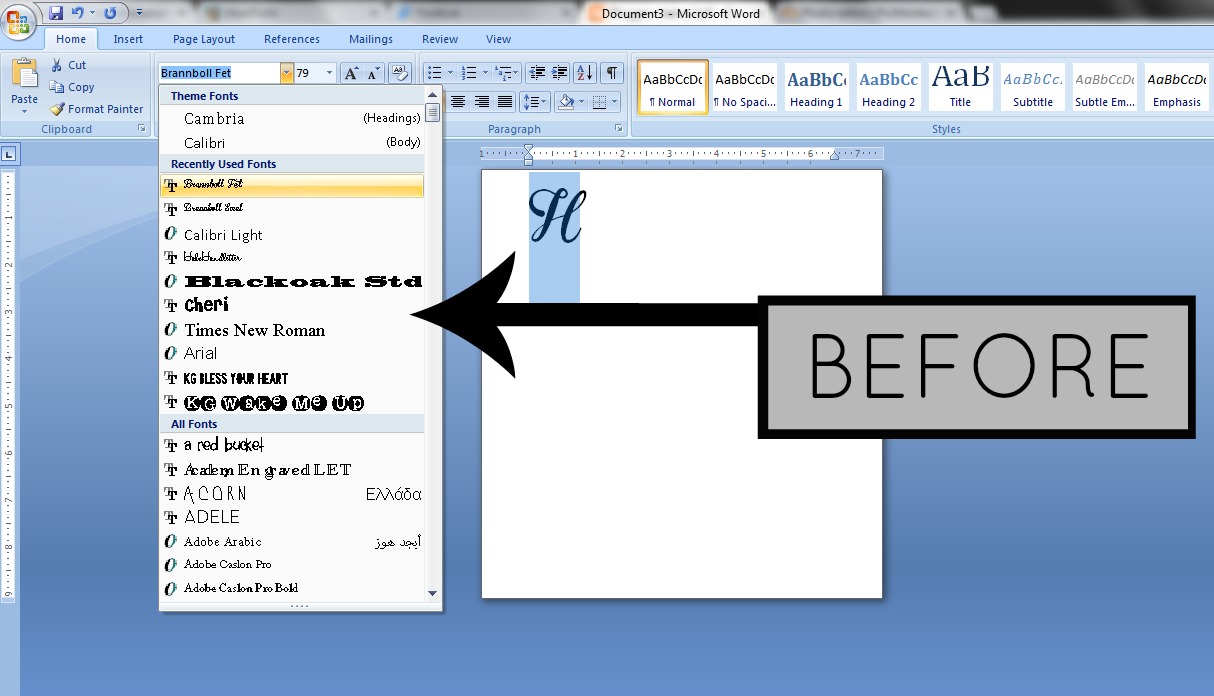Open Paragraph dialog launcher
This screenshot has width=1214, height=696.
620,129
